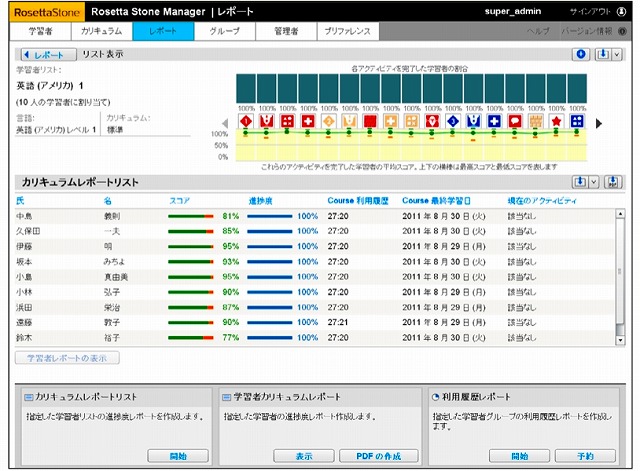Click the 100% progress bar for 伊藤
This screenshot has width=640, height=471.
(x=270, y=247)
